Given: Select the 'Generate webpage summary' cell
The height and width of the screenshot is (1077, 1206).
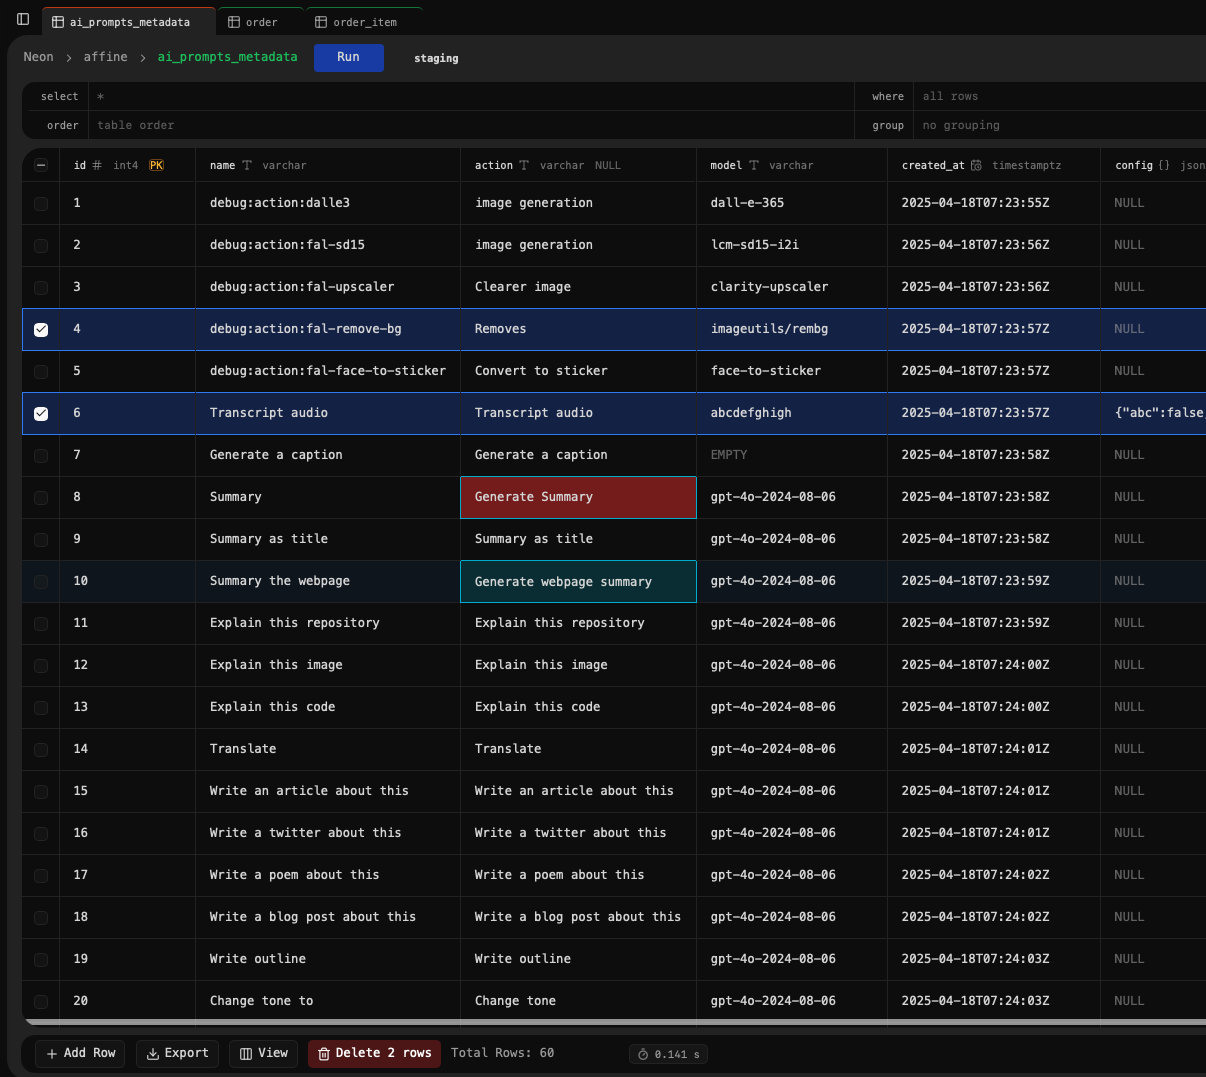Looking at the screenshot, I should [578, 581].
